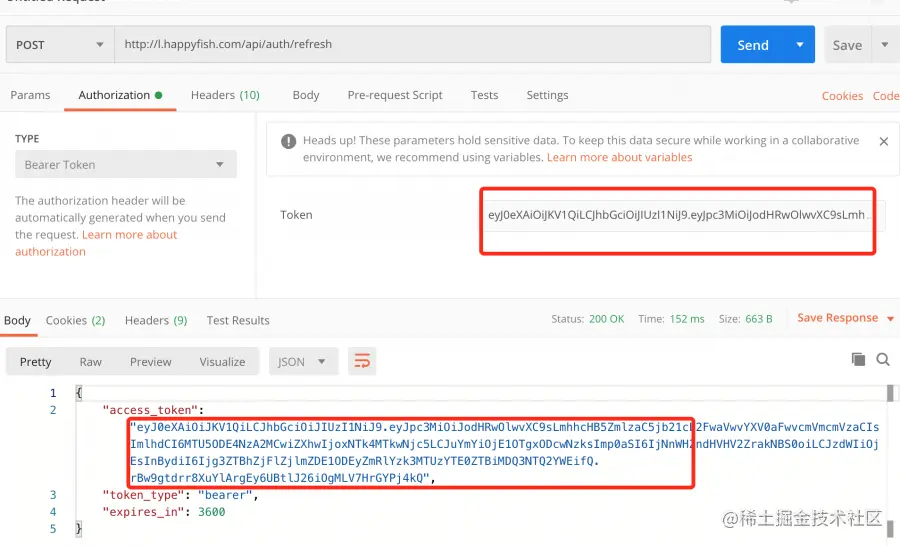
Task: Toggle the wrap lines icon
Action: click(362, 361)
